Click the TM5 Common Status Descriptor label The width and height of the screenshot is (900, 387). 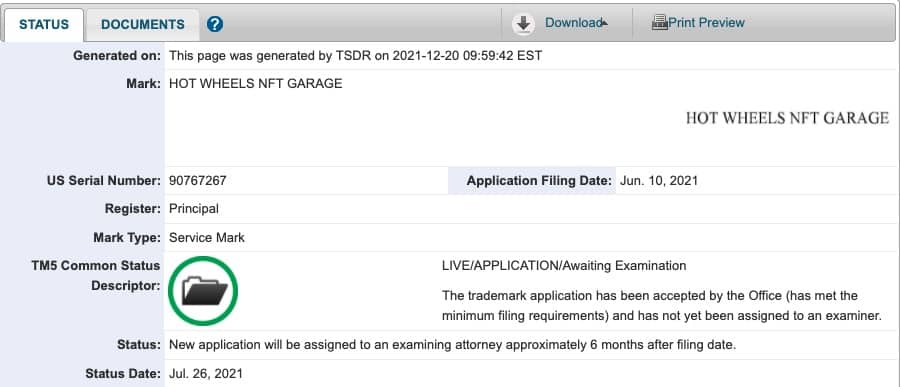[96, 276]
